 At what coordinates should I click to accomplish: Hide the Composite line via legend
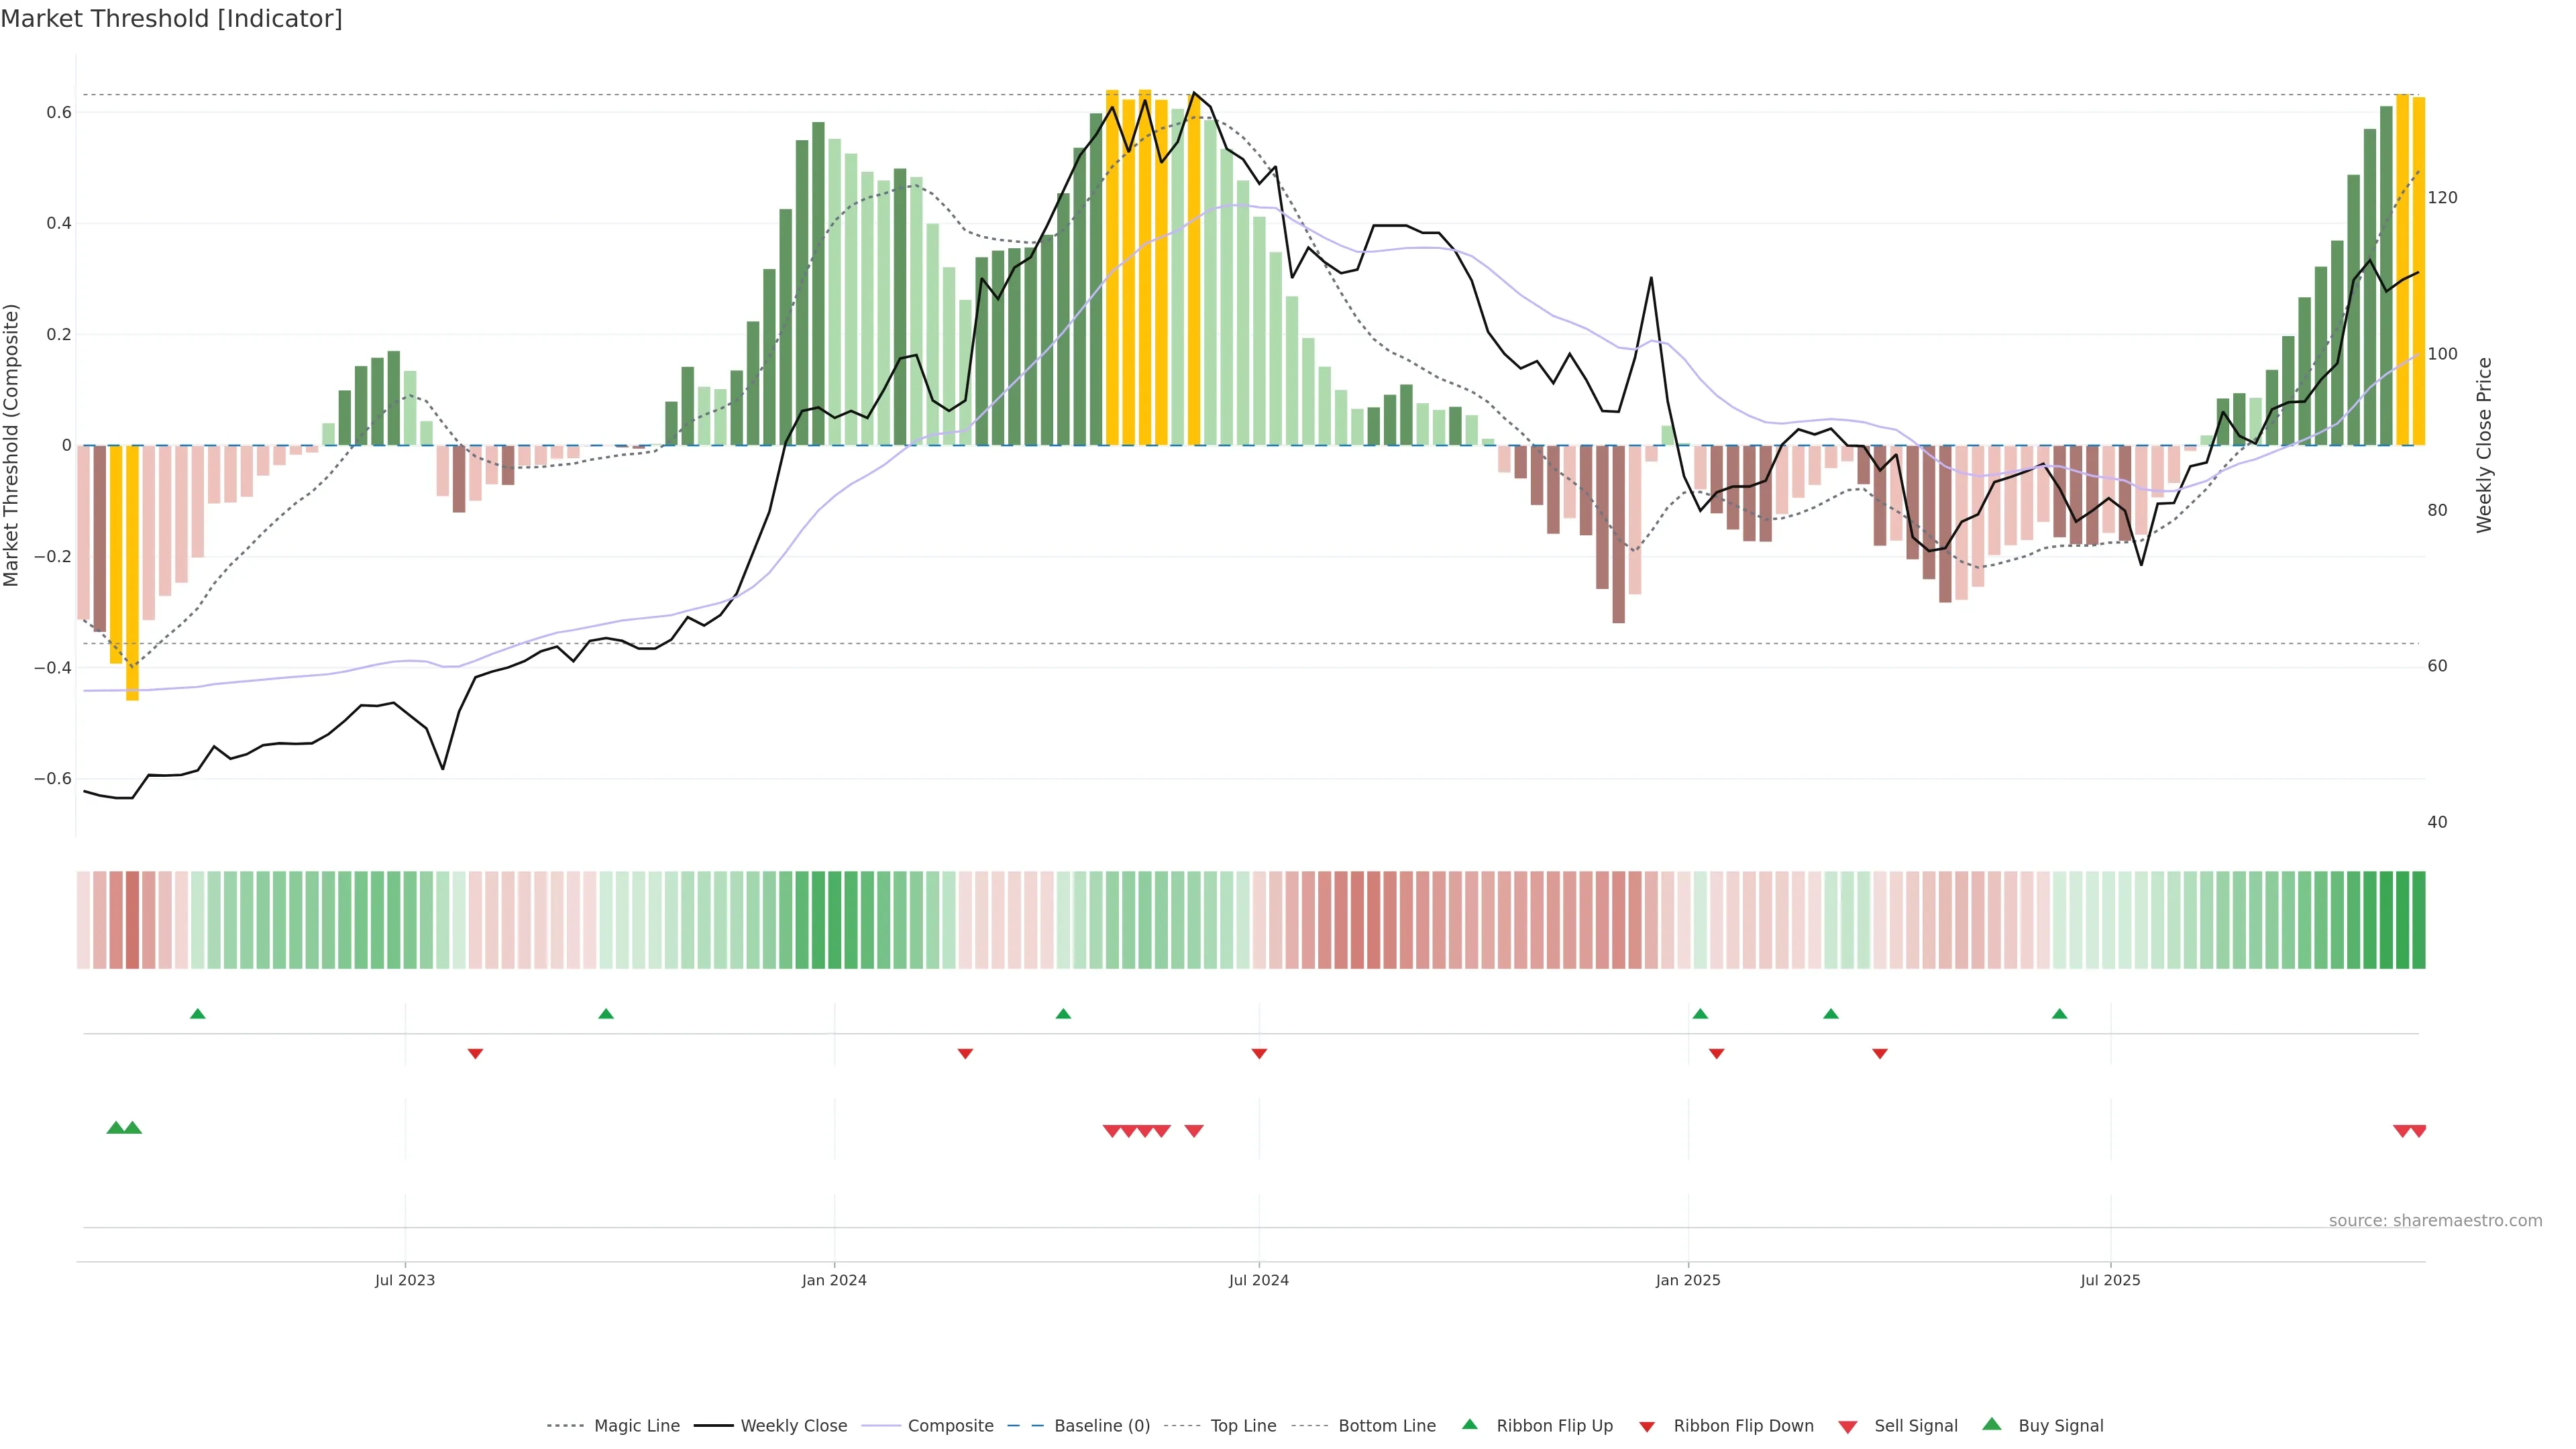[x=950, y=1425]
